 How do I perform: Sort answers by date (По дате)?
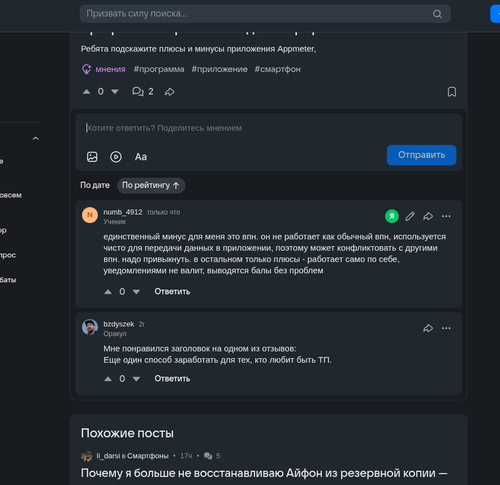95,185
